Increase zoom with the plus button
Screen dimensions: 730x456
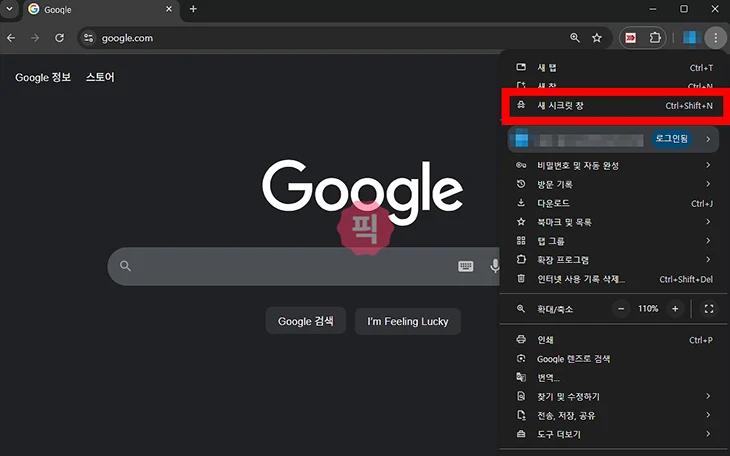675,309
